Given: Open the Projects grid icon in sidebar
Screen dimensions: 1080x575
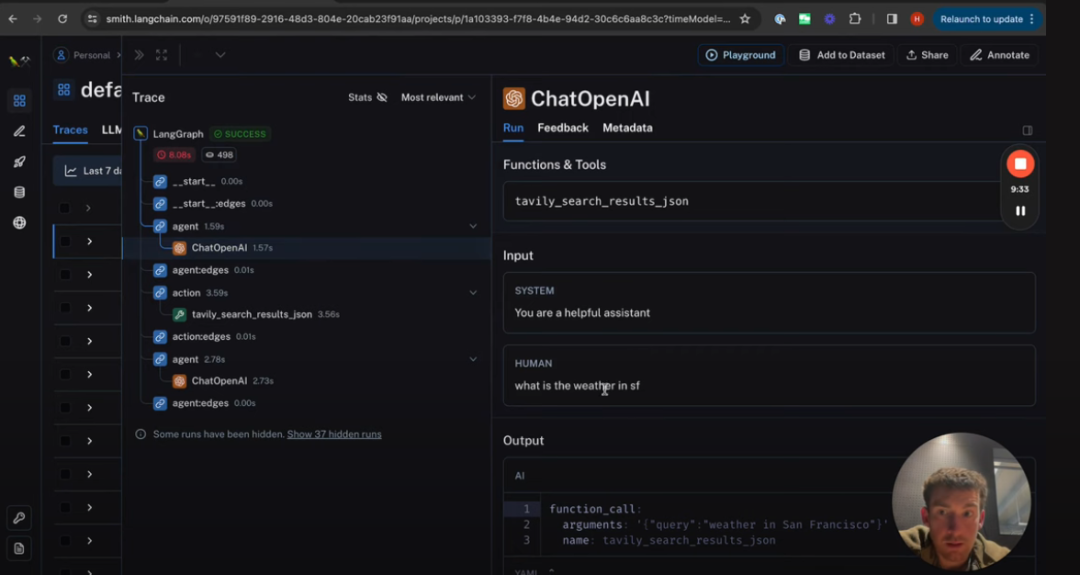Looking at the screenshot, I should (19, 100).
